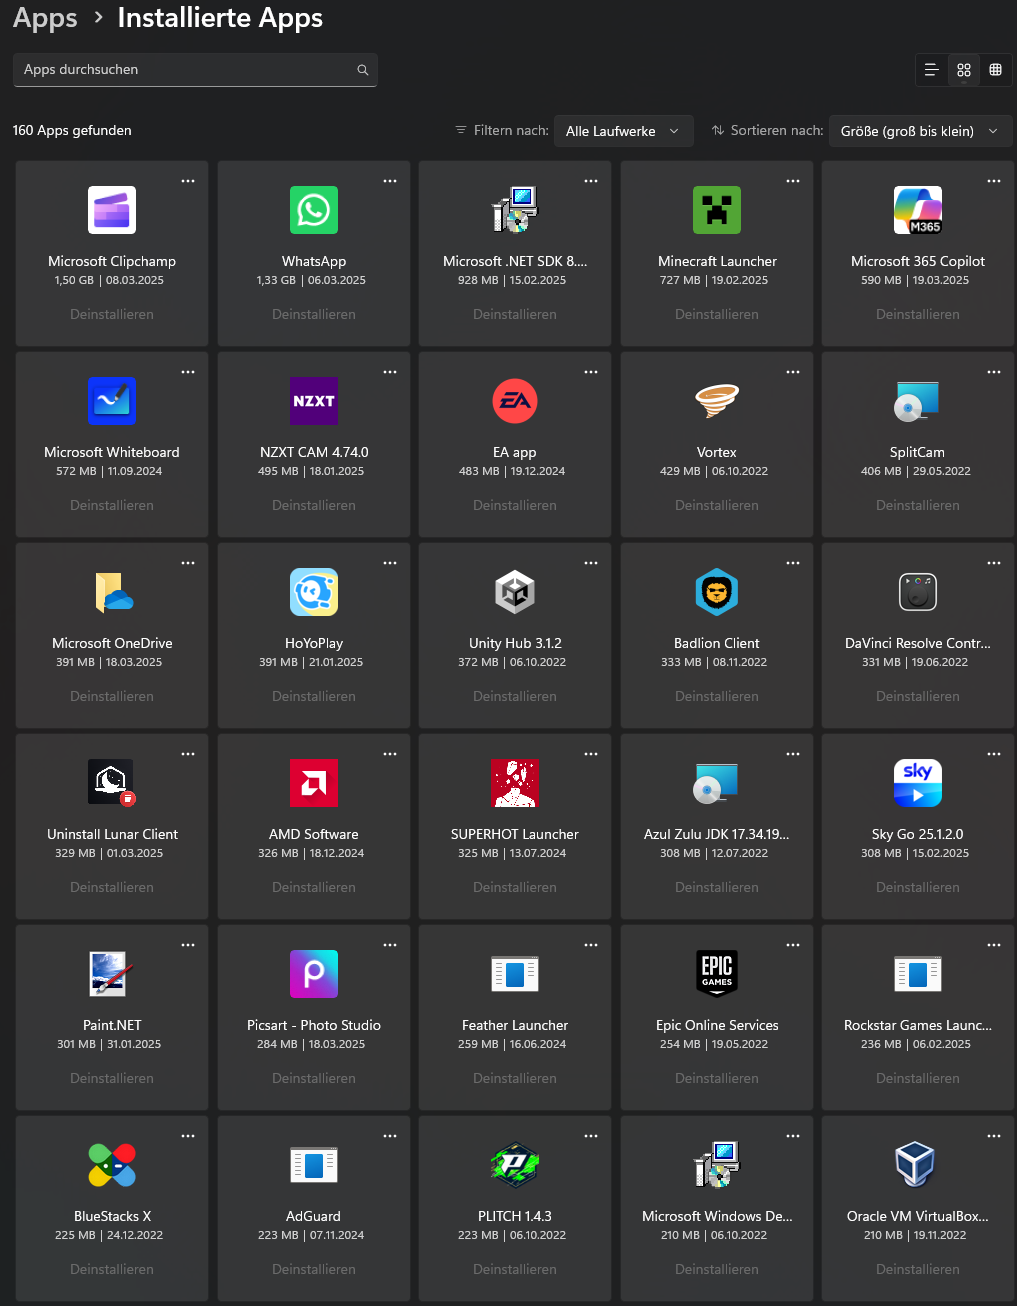Click the NZXT CAM icon
Screen dimensions: 1017x1306
point(314,401)
